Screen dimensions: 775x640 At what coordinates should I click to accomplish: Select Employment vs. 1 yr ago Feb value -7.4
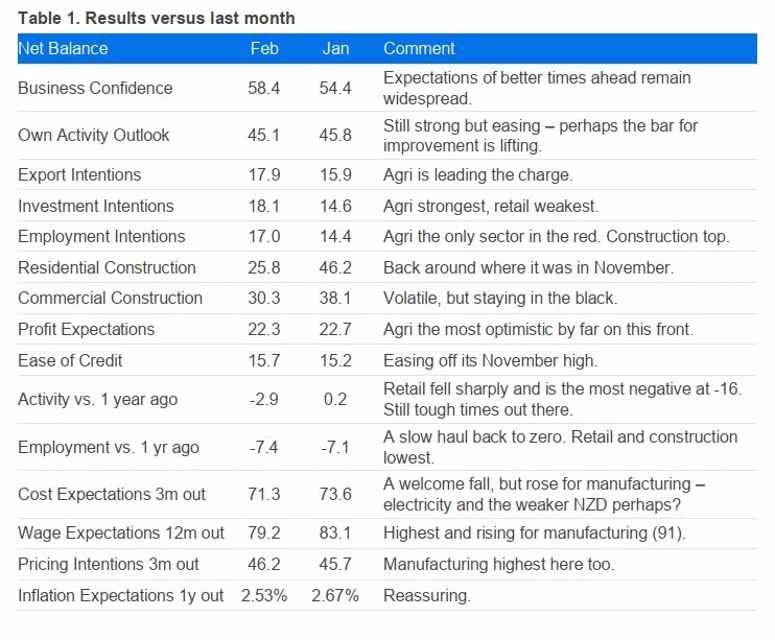264,447
